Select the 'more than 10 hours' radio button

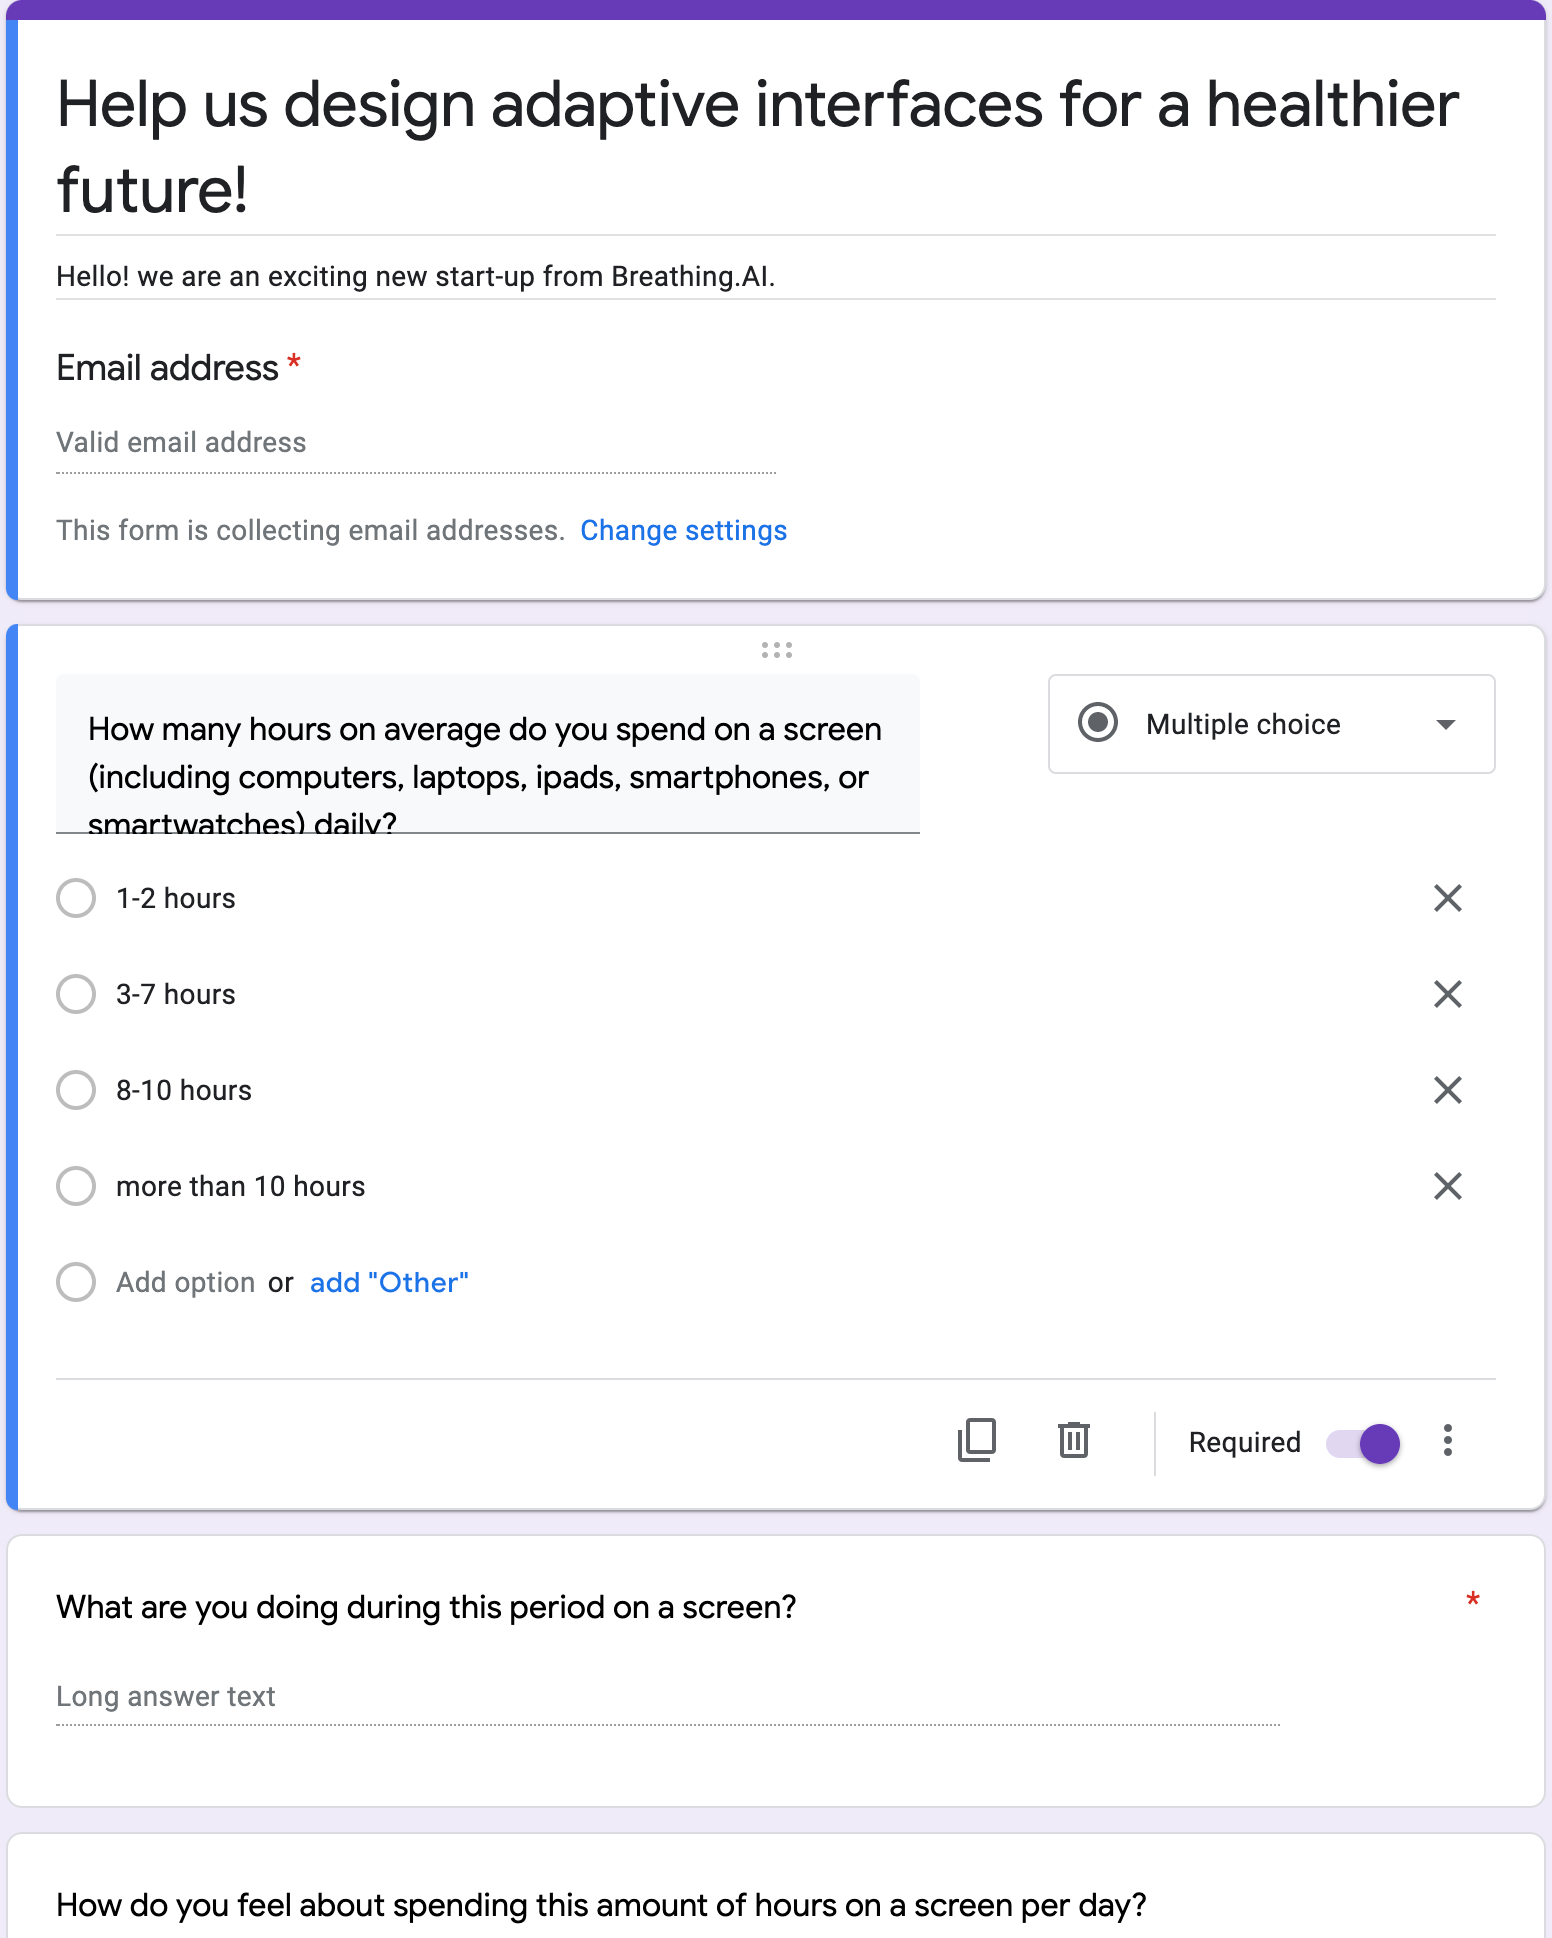(x=76, y=1186)
